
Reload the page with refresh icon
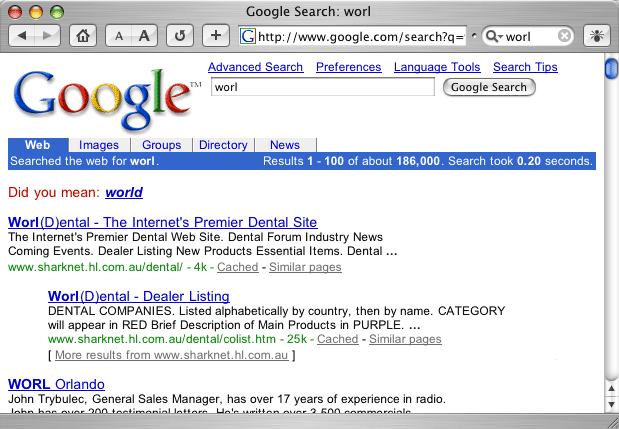click(x=180, y=36)
